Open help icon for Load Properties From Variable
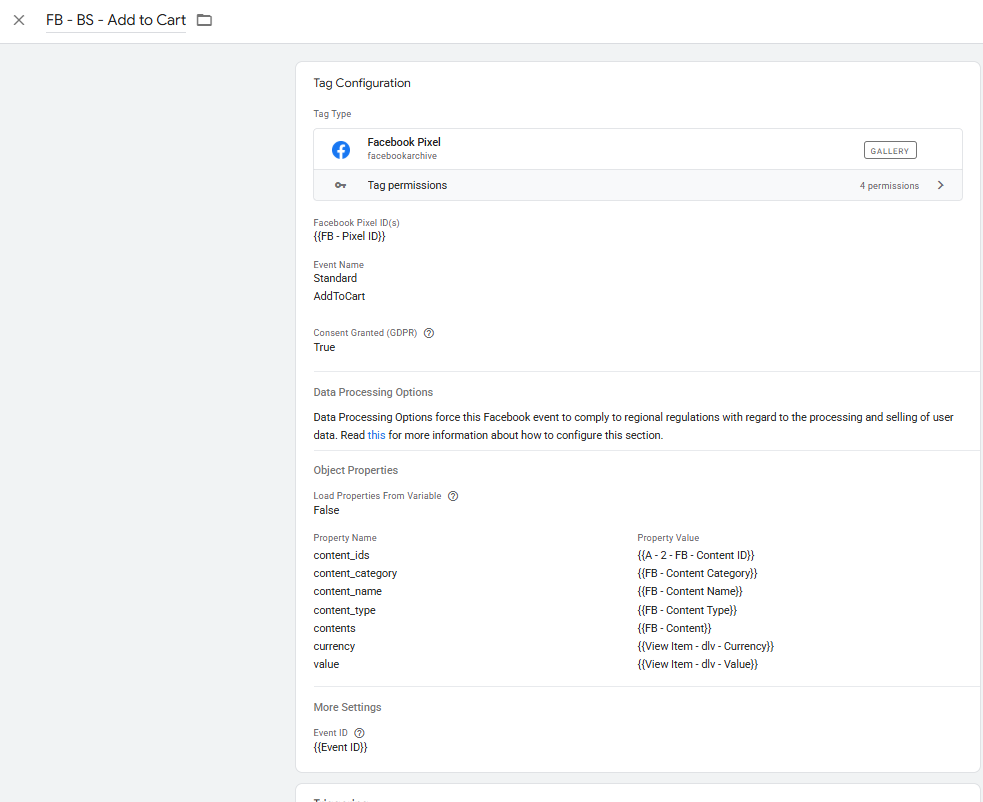Viewport: 983px width, 802px height. coord(453,496)
